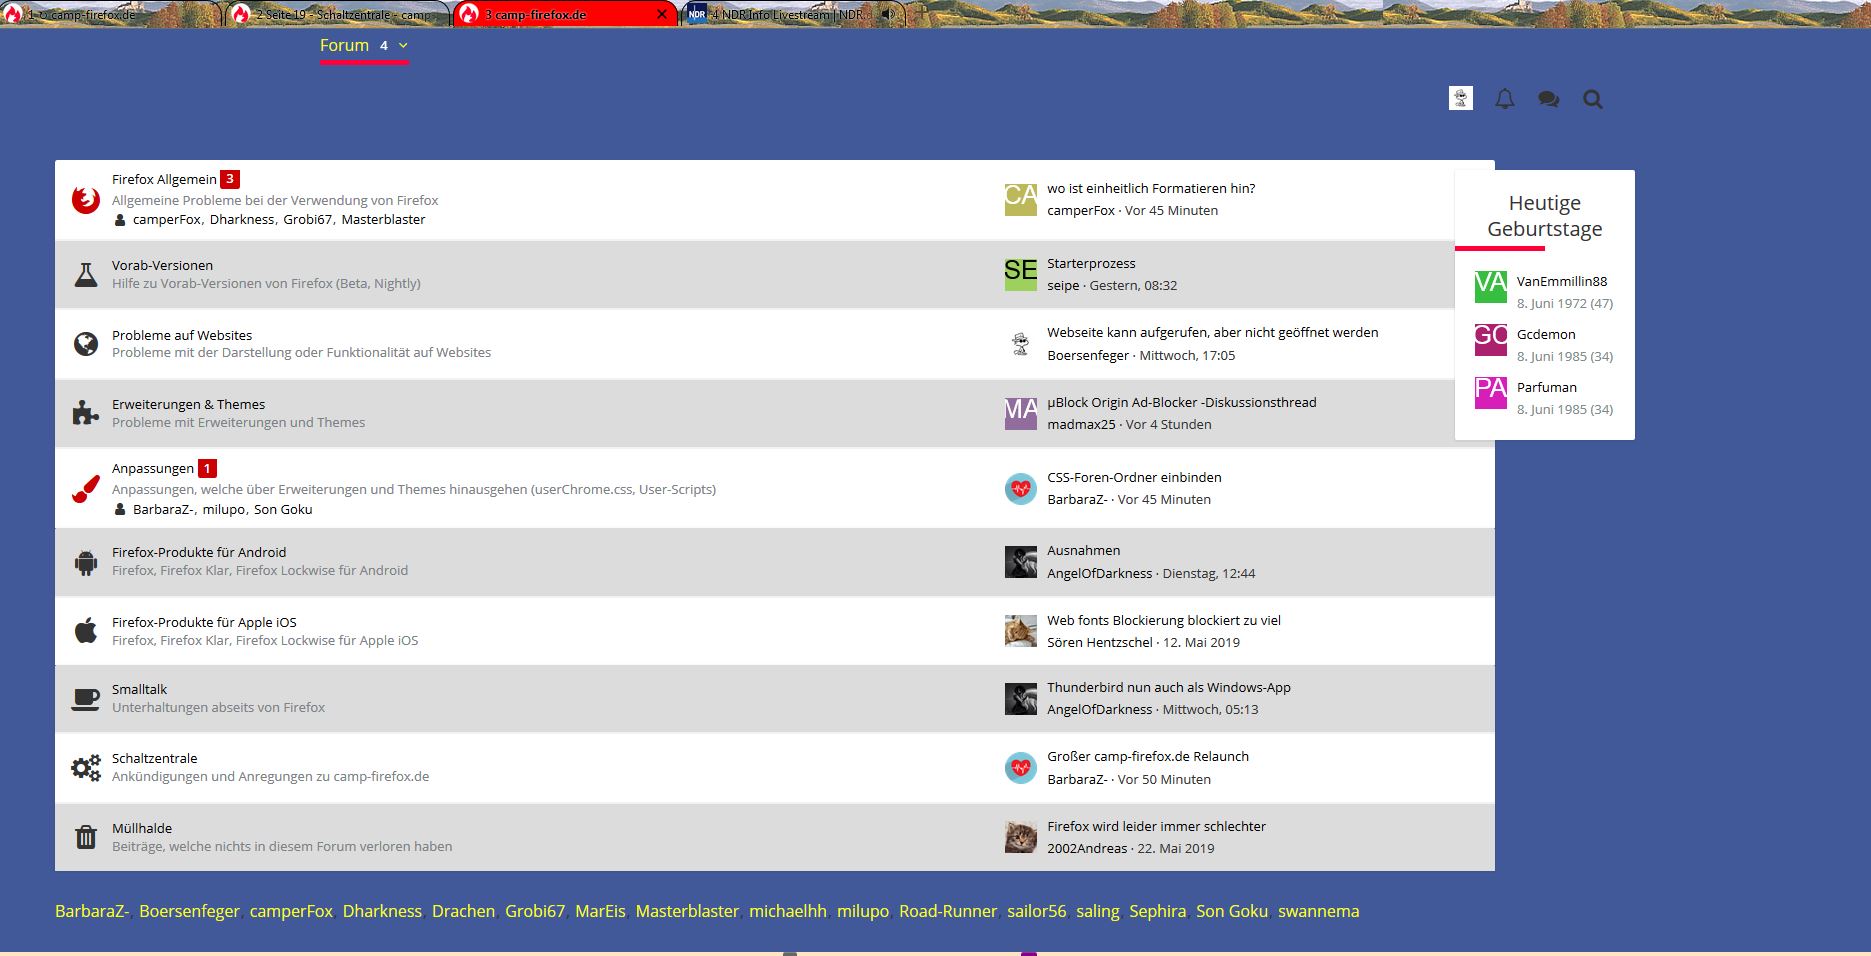Open the notifications bell
The height and width of the screenshot is (956, 1871).
[1504, 99]
